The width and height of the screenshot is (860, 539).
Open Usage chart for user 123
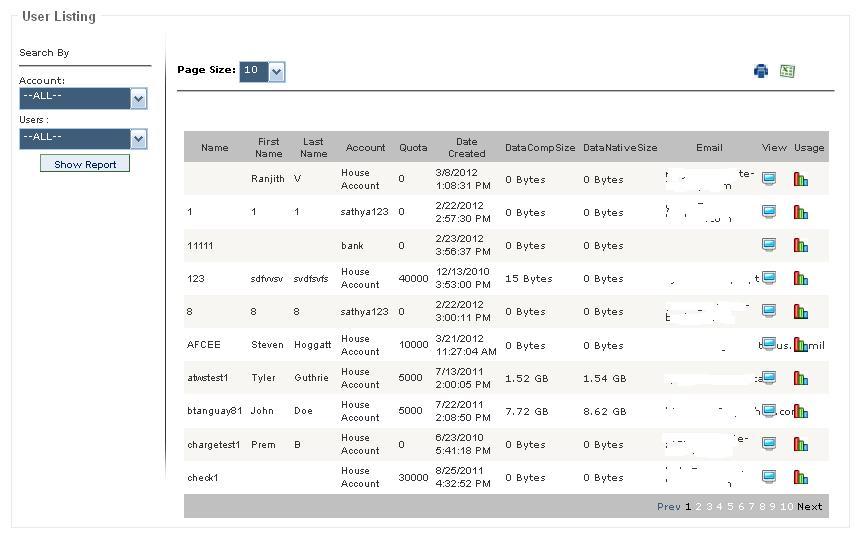tap(801, 278)
